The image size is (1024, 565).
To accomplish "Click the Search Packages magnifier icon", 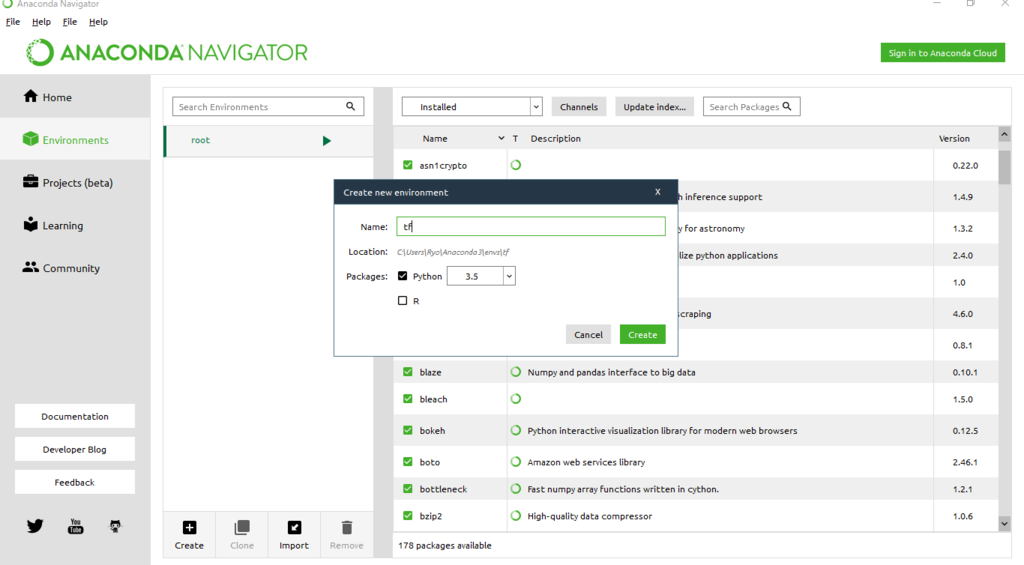I will [x=787, y=106].
